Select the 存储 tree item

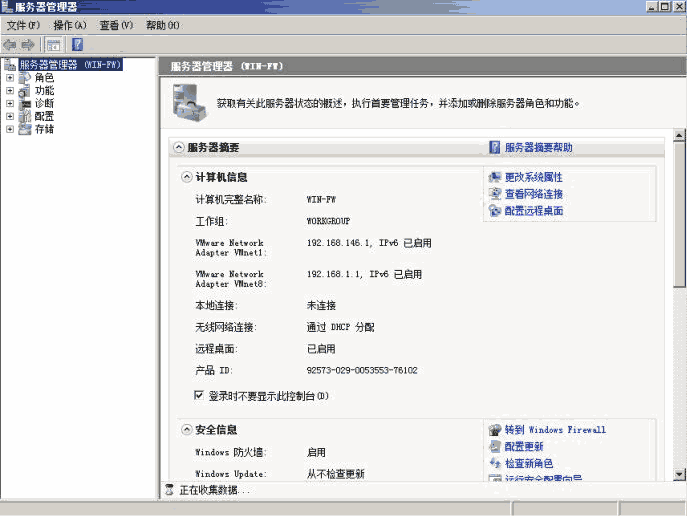(44, 129)
